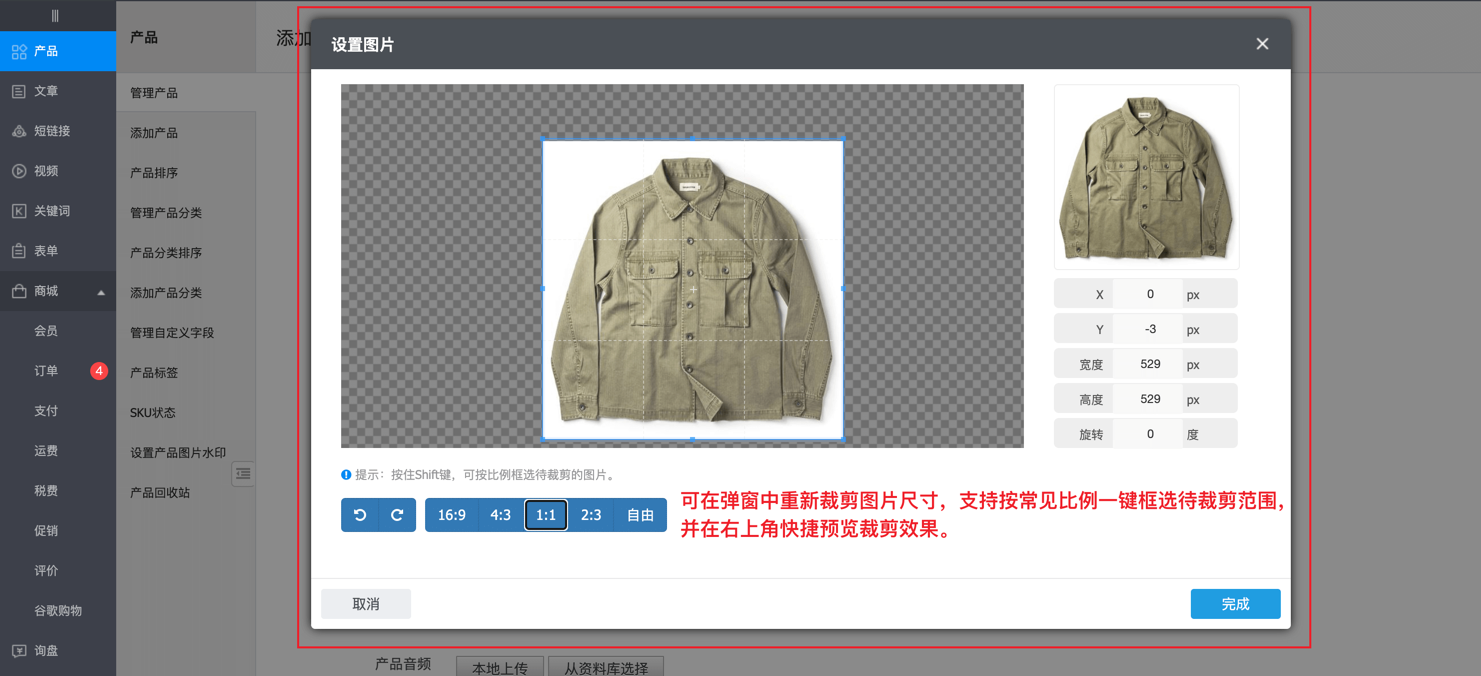The height and width of the screenshot is (676, 1481).
Task: Toggle the submenu collapse handle icon
Action: (x=243, y=474)
